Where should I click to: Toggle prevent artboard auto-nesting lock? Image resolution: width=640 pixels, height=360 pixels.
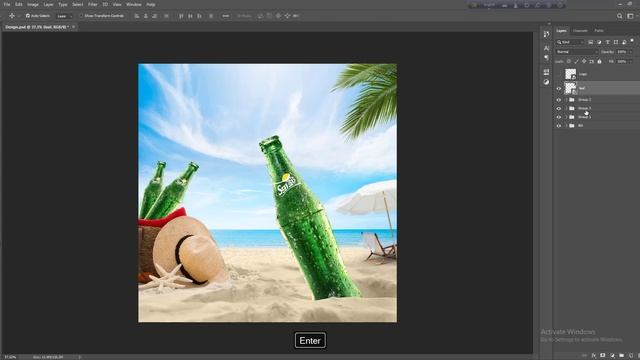[x=591, y=62]
